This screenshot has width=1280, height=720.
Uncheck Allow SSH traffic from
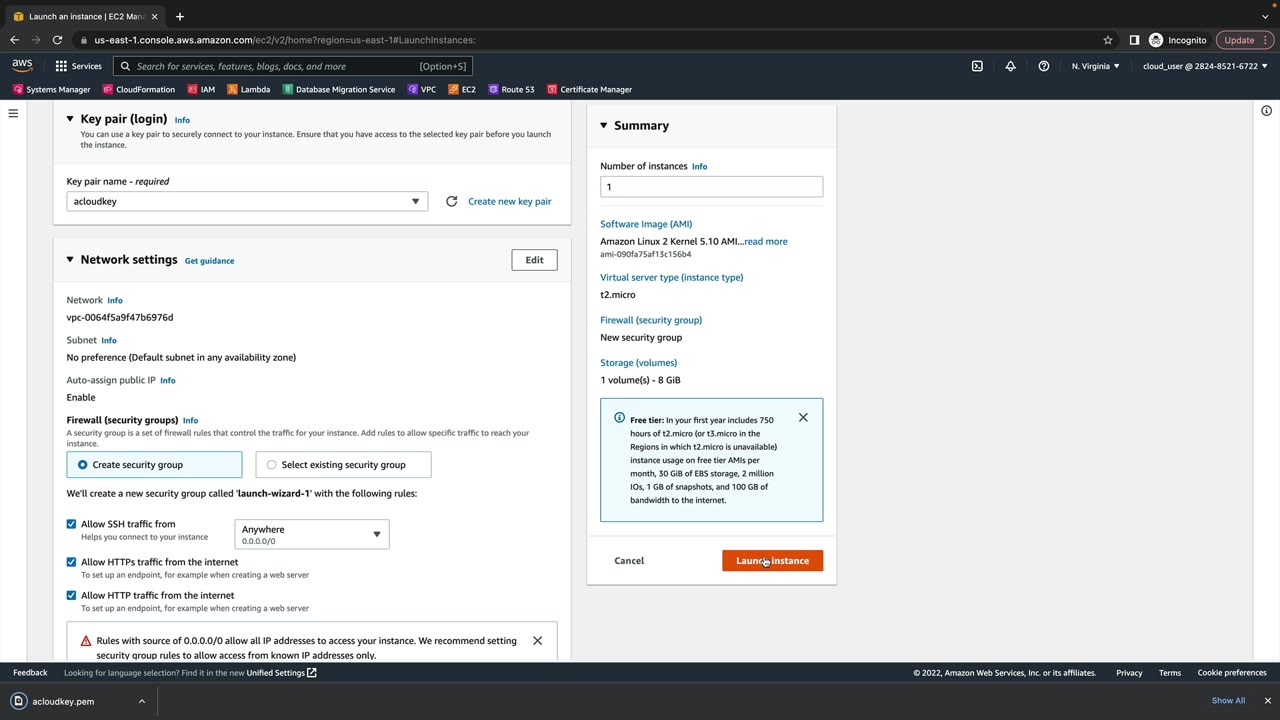[71, 524]
